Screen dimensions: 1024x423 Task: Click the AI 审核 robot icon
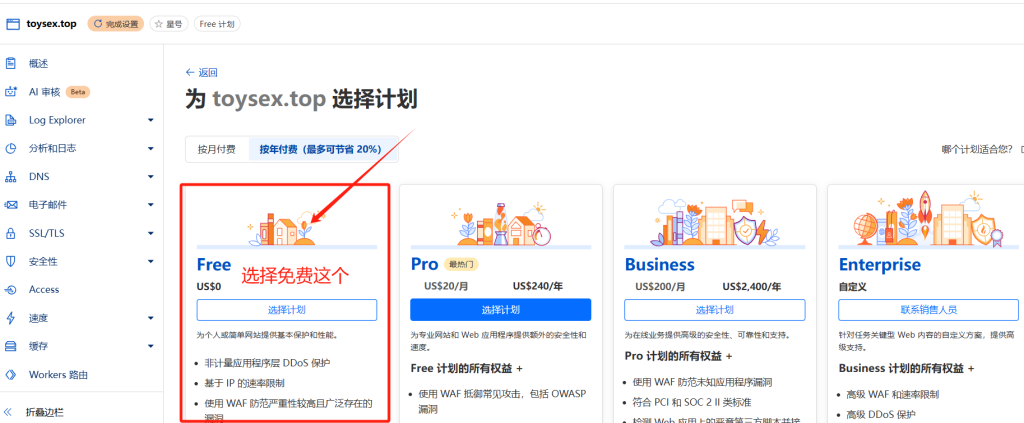[x=10, y=92]
